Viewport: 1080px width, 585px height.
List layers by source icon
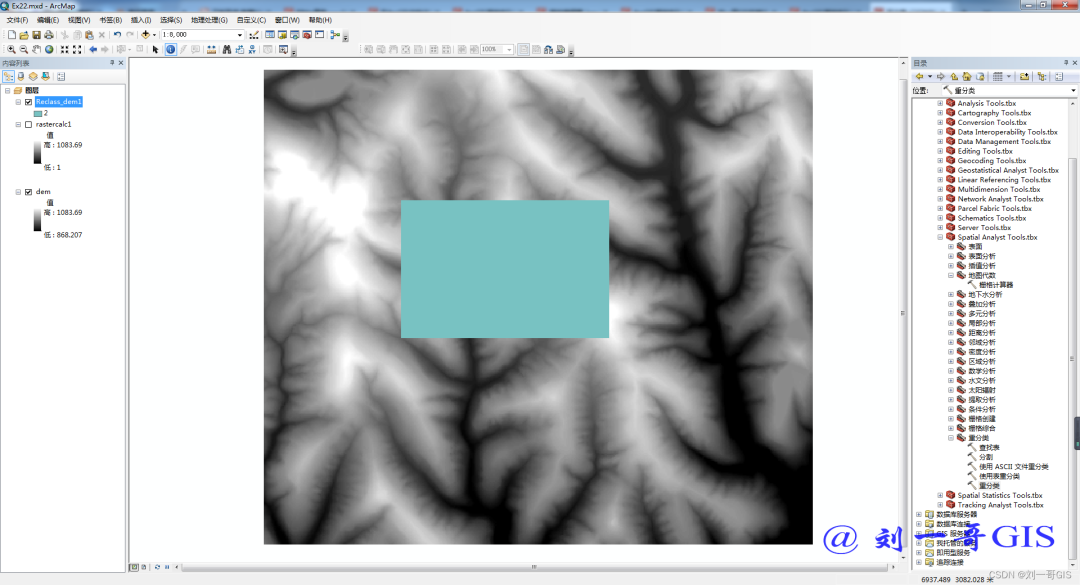[21, 76]
